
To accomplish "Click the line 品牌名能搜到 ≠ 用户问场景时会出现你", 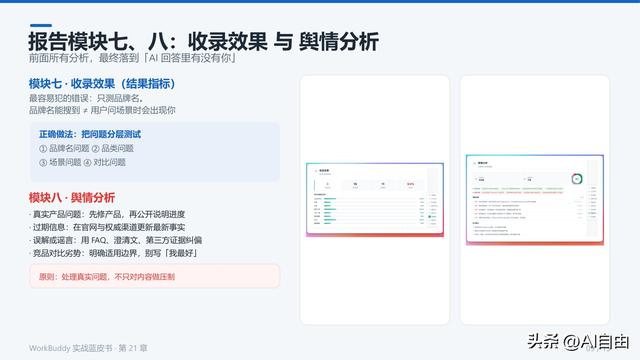I will (102, 110).
